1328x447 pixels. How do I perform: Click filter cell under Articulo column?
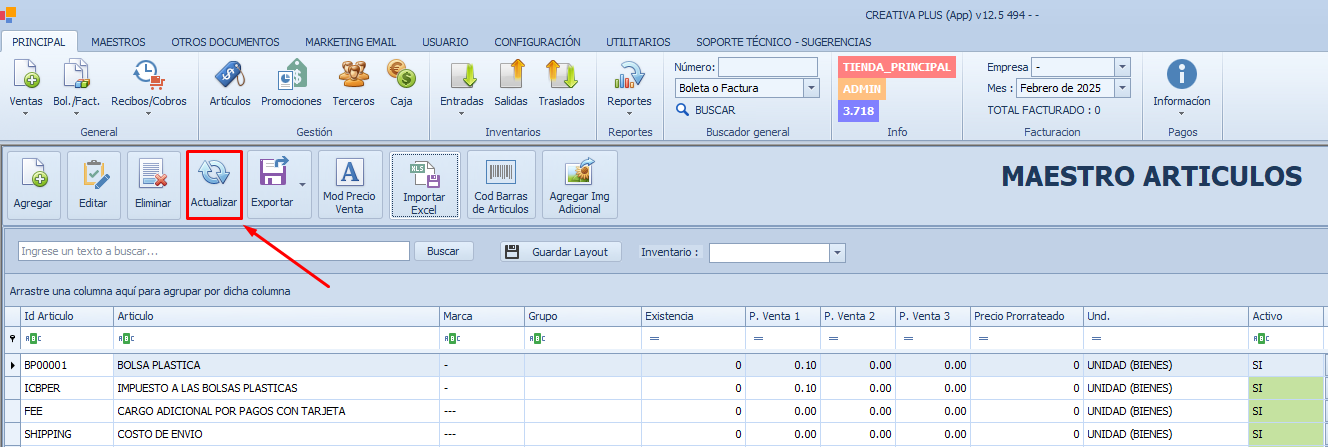[x=276, y=339]
